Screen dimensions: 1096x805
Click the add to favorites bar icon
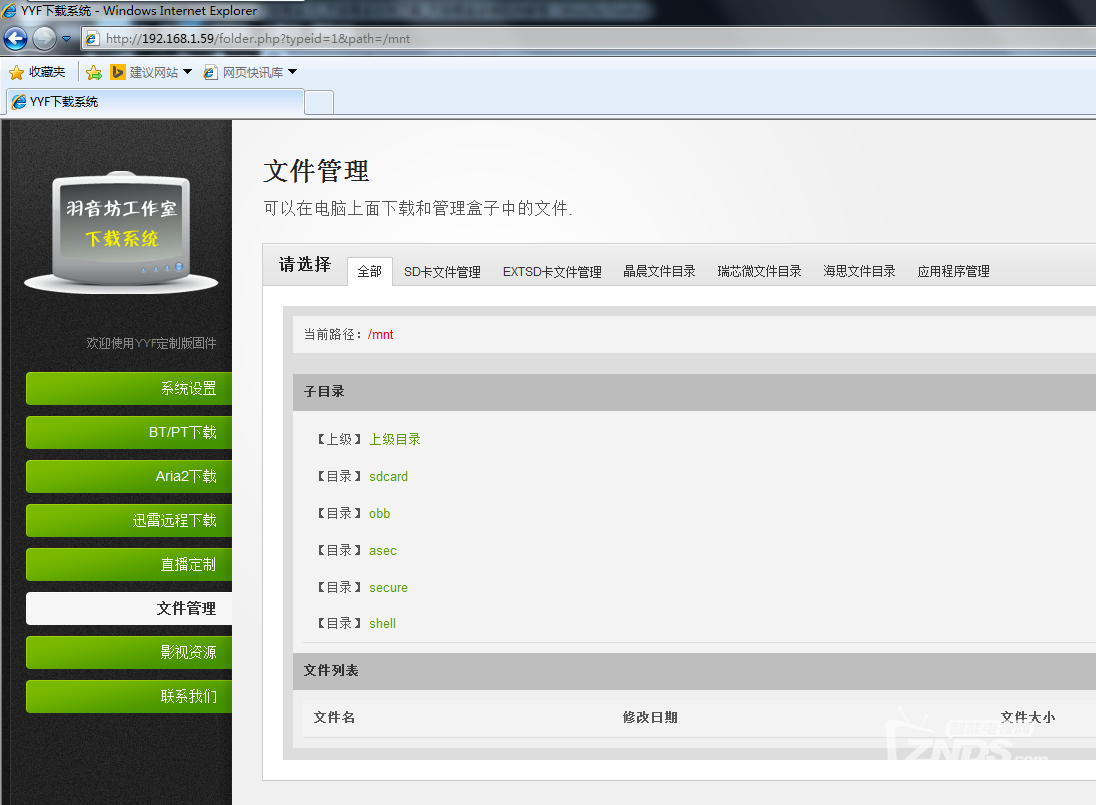[x=94, y=72]
